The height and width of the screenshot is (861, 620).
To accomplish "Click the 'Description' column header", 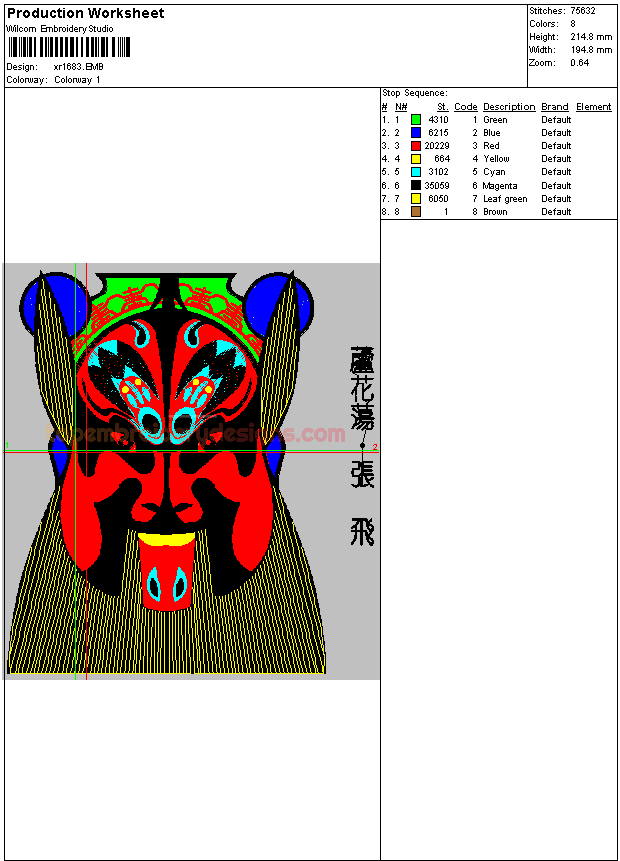I will 509,107.
